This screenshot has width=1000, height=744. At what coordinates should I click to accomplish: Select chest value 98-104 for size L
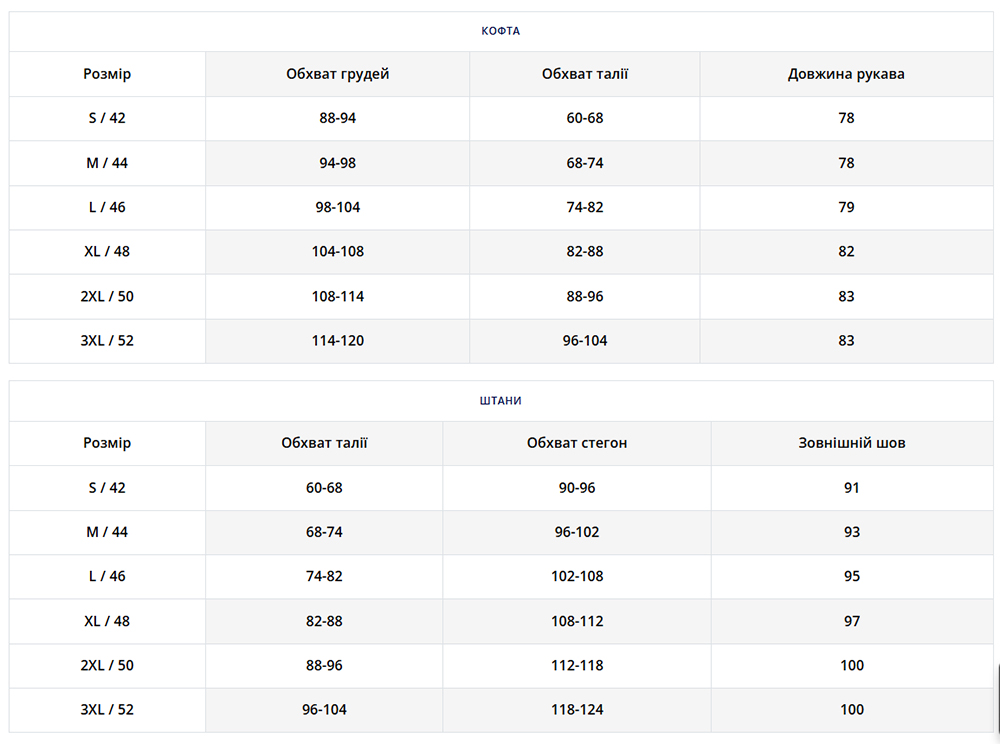337,207
